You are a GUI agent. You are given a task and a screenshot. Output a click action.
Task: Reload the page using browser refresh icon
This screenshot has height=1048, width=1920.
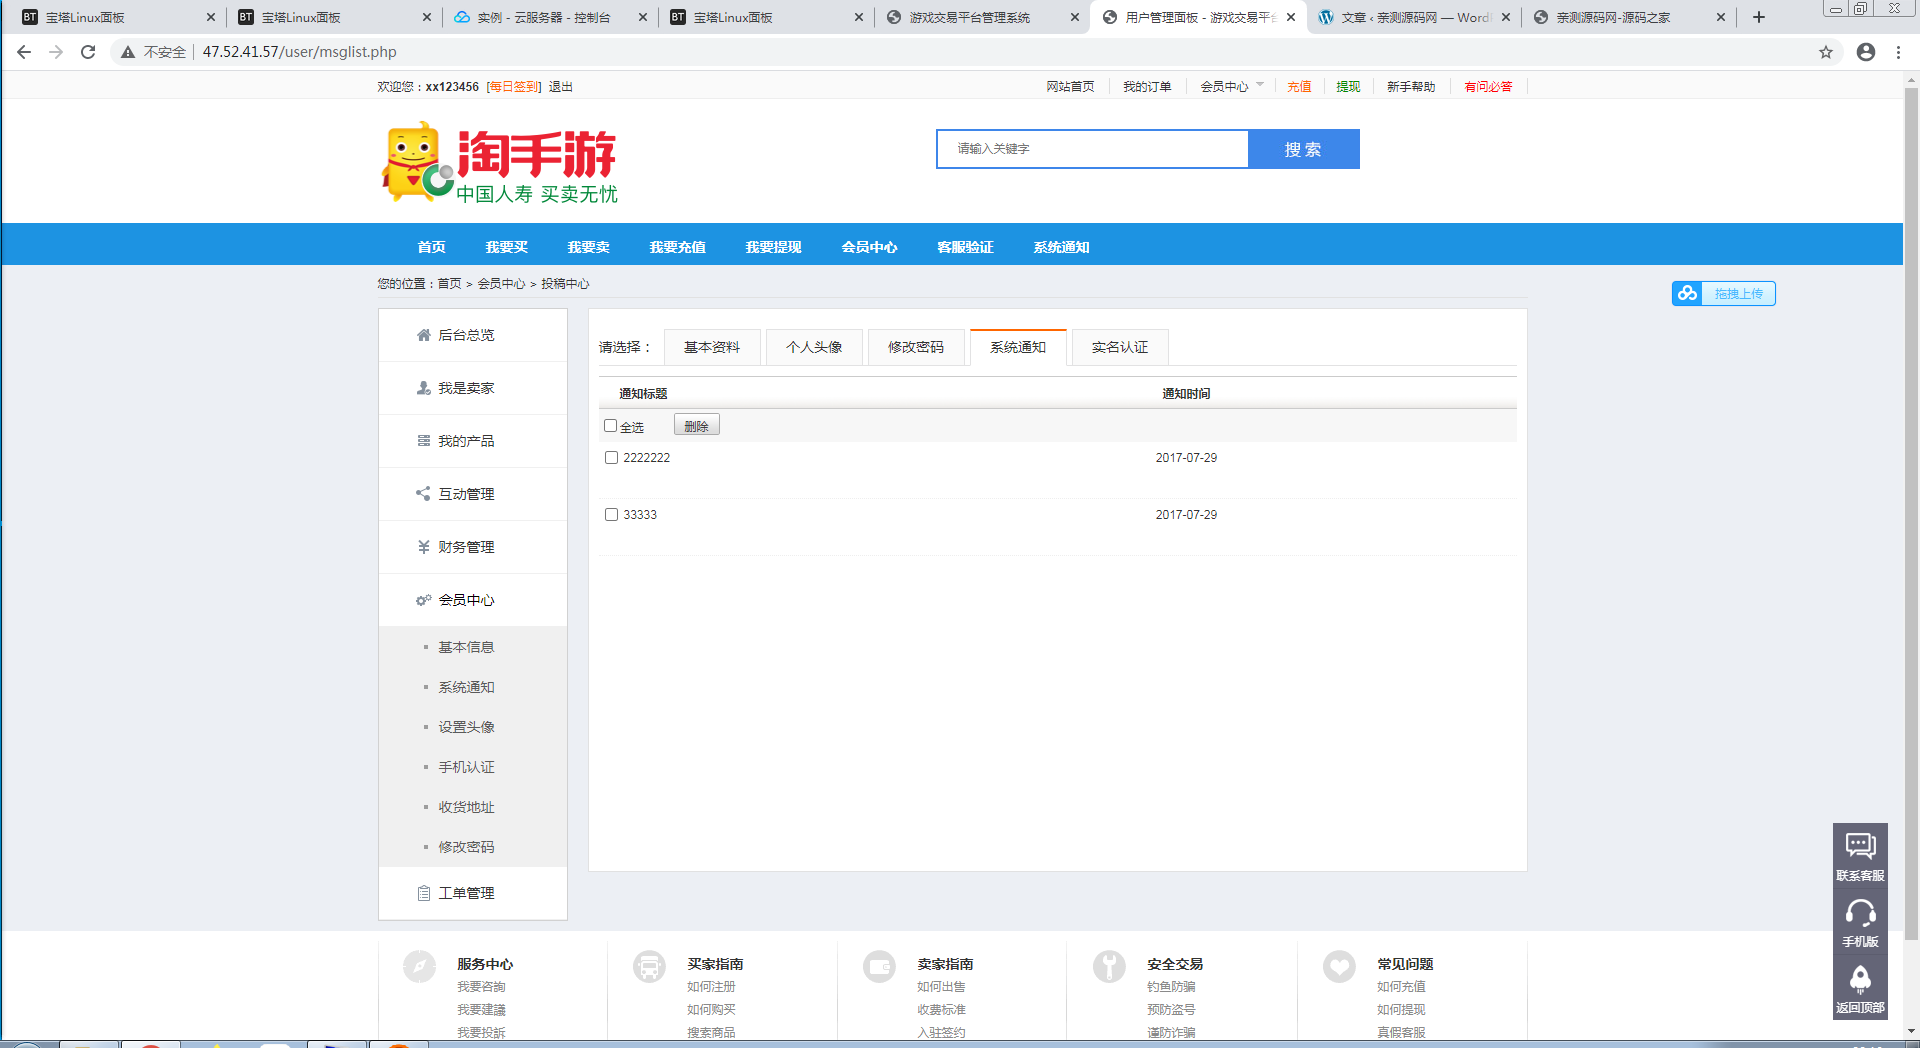(88, 52)
